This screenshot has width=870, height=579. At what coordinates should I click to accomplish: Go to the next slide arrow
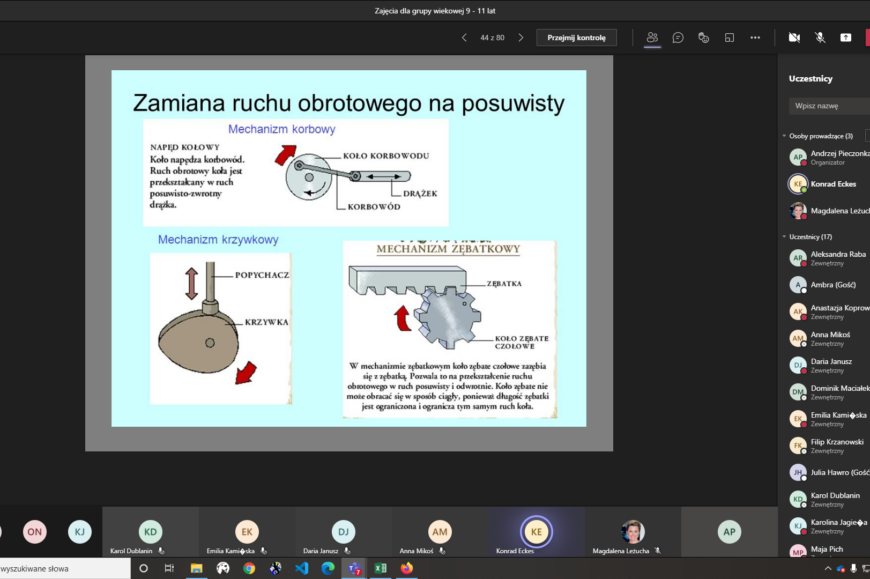(520, 38)
